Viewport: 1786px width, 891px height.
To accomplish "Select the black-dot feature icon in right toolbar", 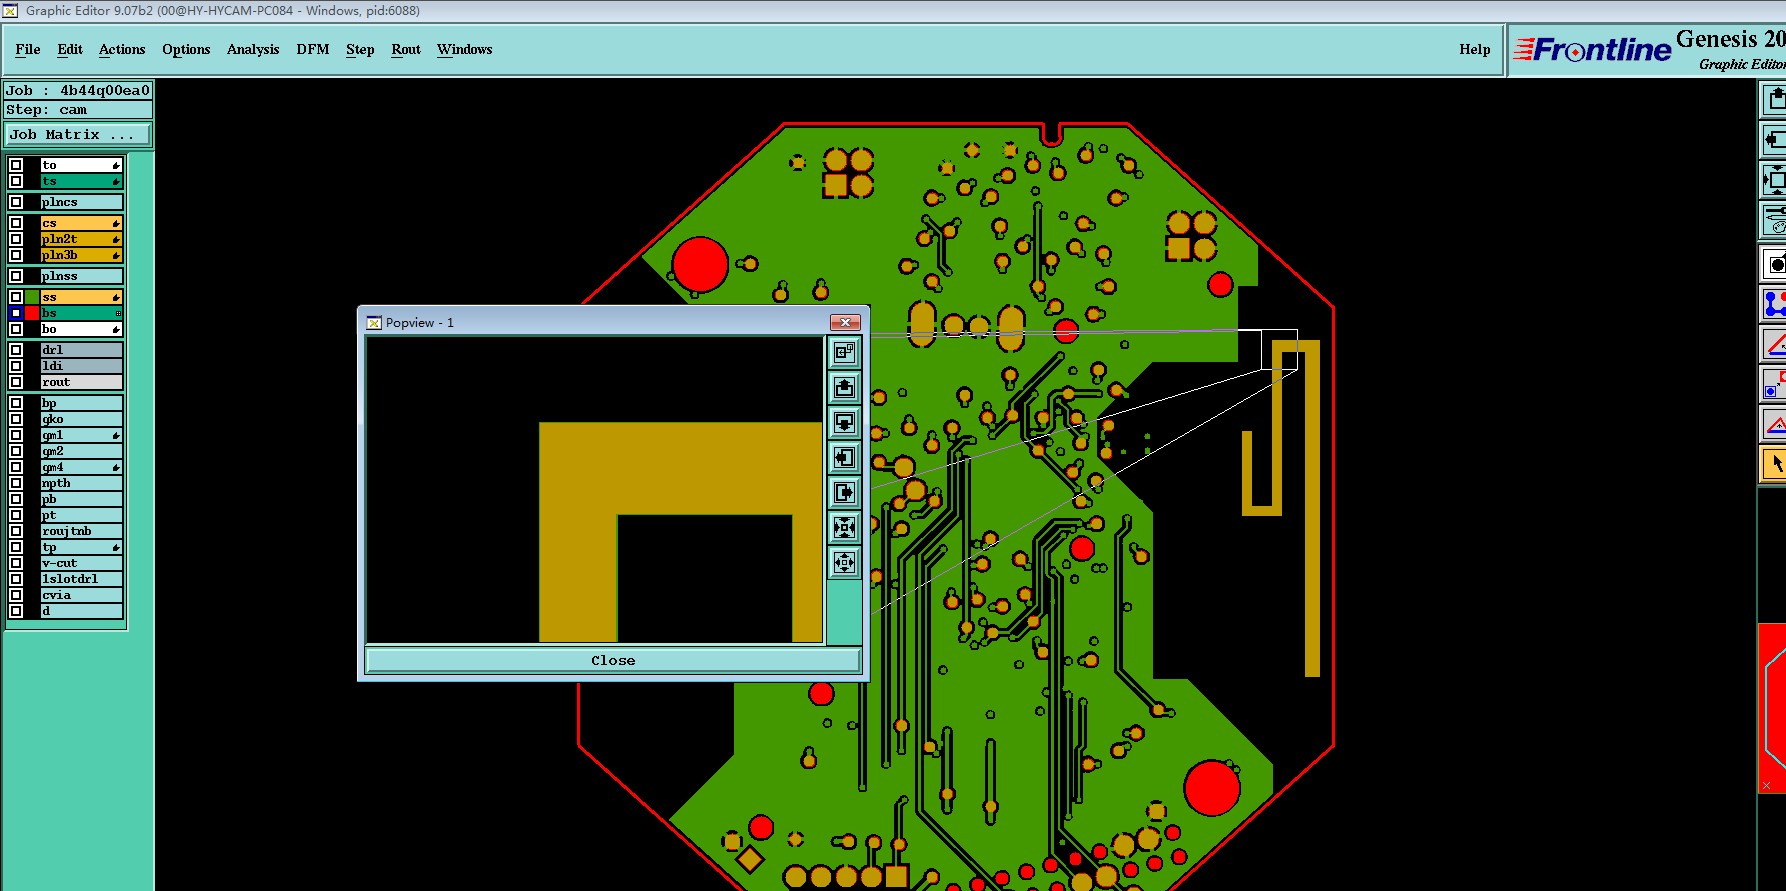I will [x=1774, y=264].
